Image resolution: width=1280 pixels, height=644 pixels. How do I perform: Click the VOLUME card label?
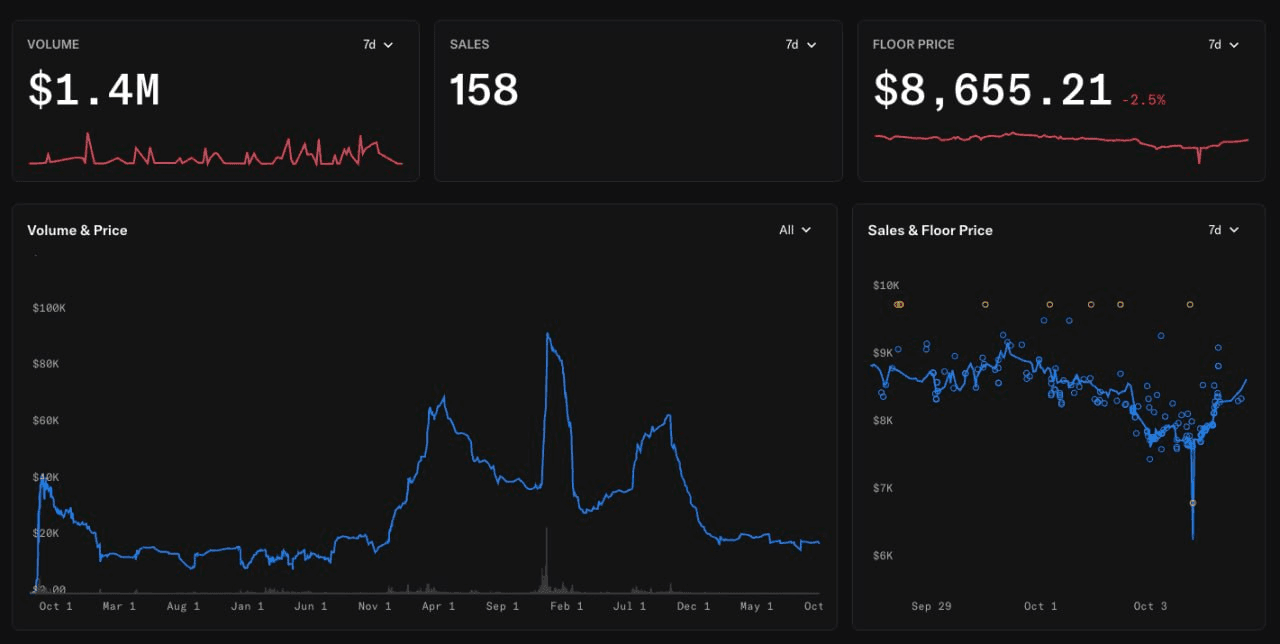53,45
